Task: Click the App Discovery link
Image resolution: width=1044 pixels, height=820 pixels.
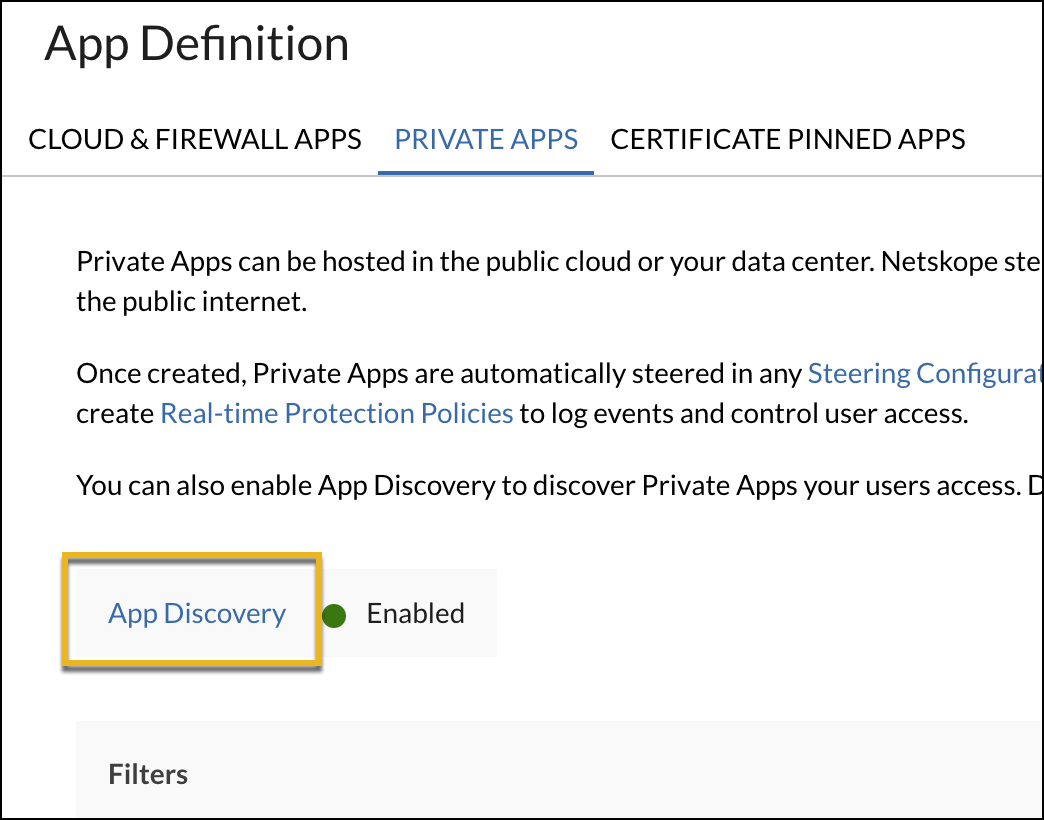Action: click(x=197, y=613)
